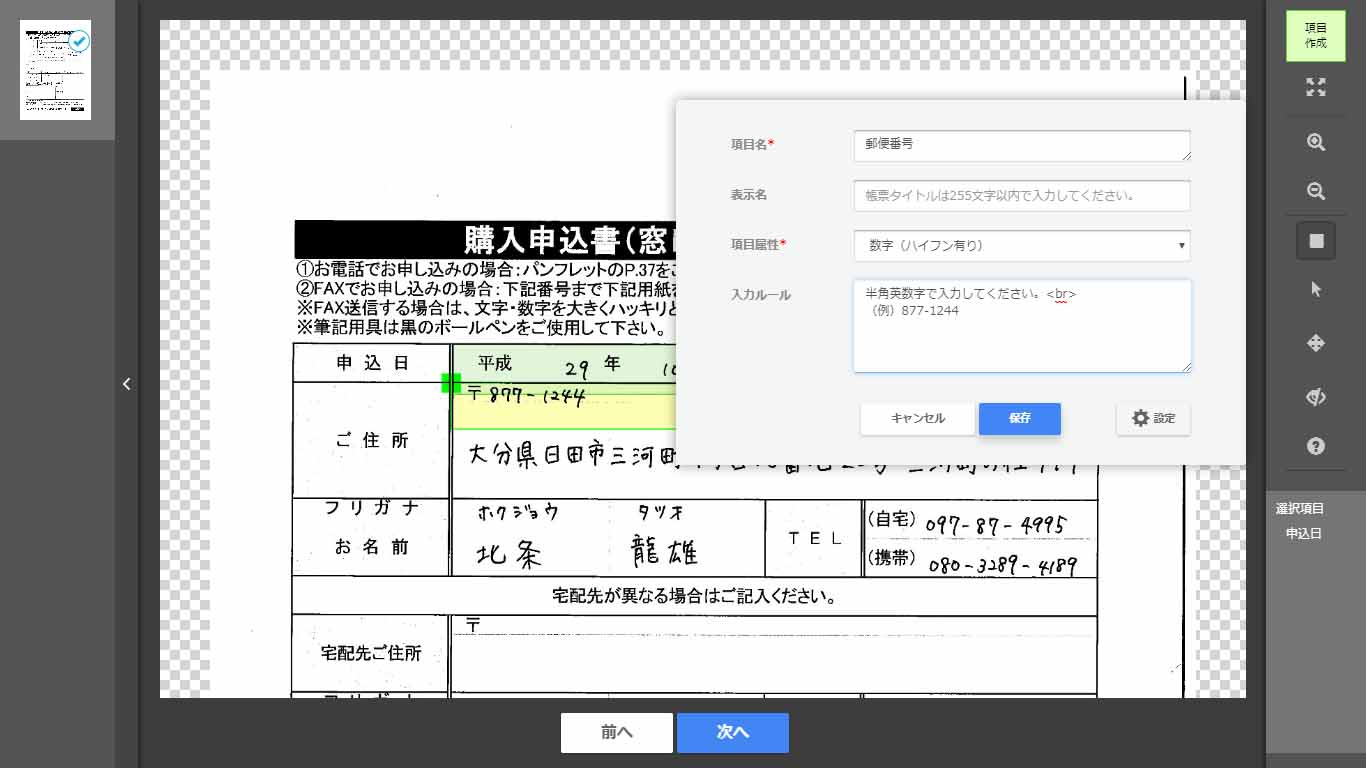
Task: Toggle the visibility eye icon in the toolbar
Action: coord(1316,397)
